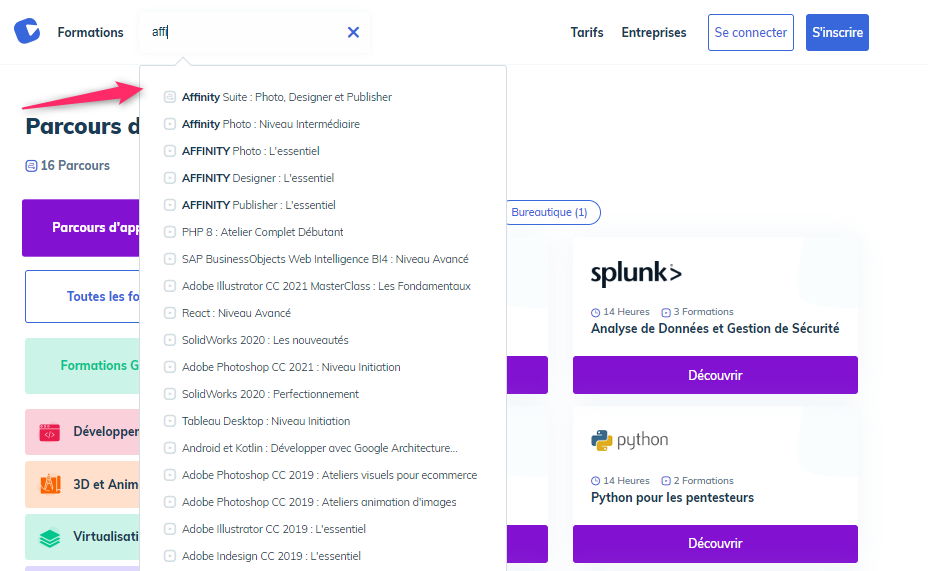The height and width of the screenshot is (571, 928).
Task: Select Adobe Illustrator CC 2019: L'essentiel
Action: (x=273, y=530)
